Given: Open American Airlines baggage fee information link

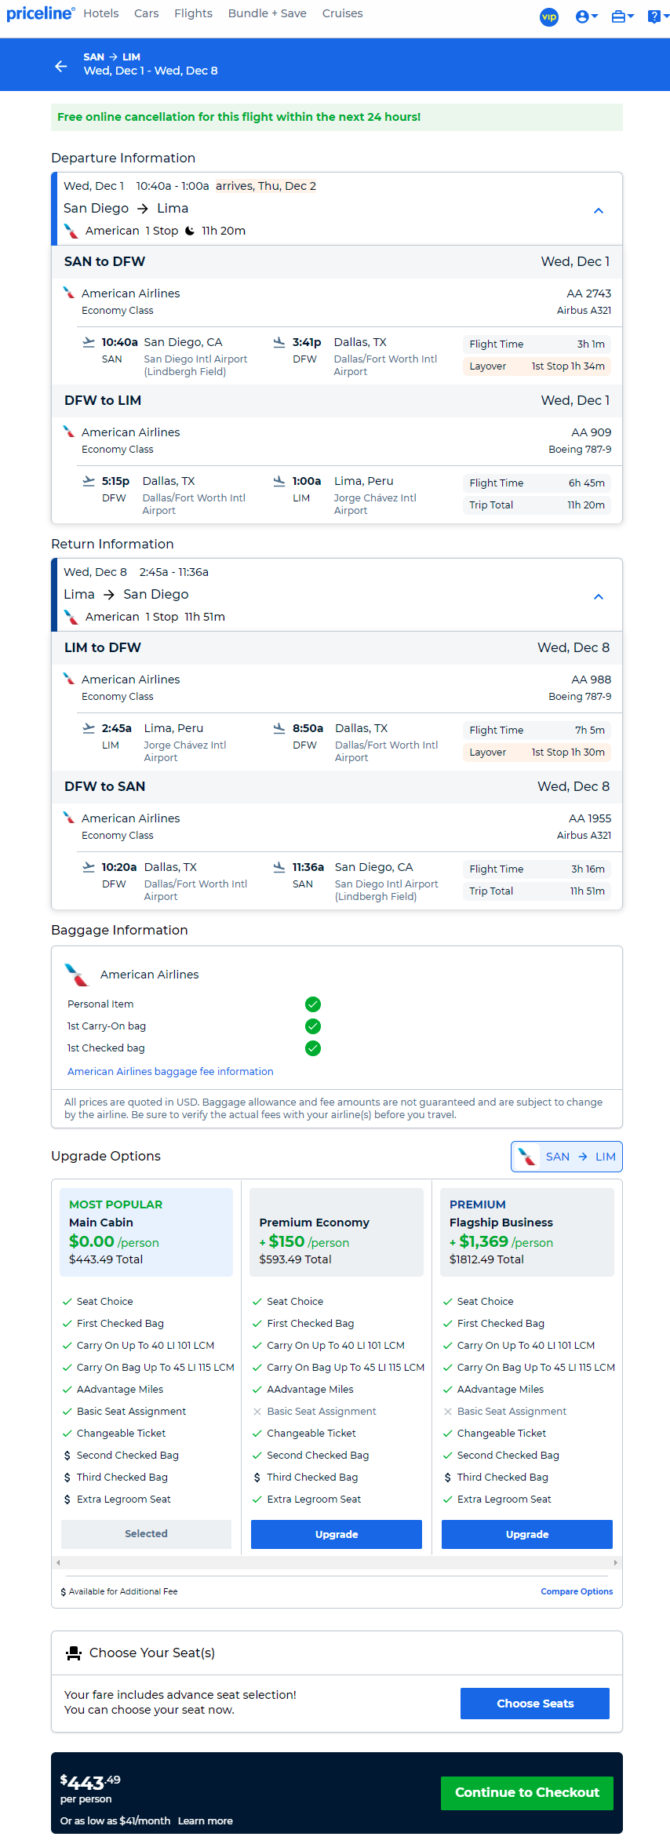Looking at the screenshot, I should [x=170, y=1071].
